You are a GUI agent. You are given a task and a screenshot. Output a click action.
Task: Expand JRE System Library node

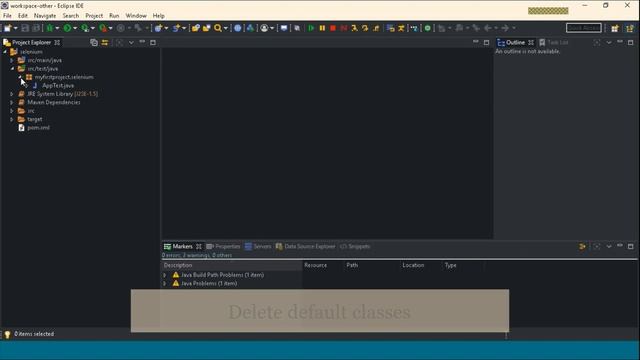pyautogui.click(x=12, y=94)
